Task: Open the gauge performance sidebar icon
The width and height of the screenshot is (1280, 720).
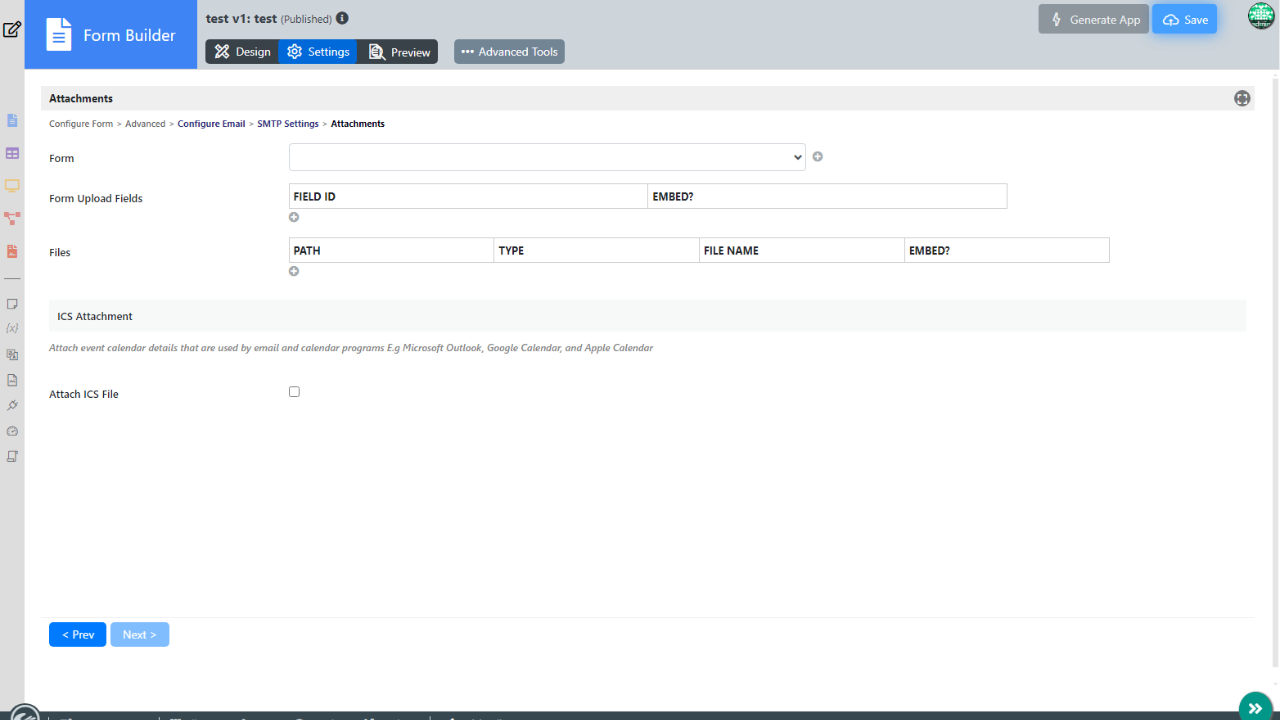Action: pyautogui.click(x=12, y=431)
